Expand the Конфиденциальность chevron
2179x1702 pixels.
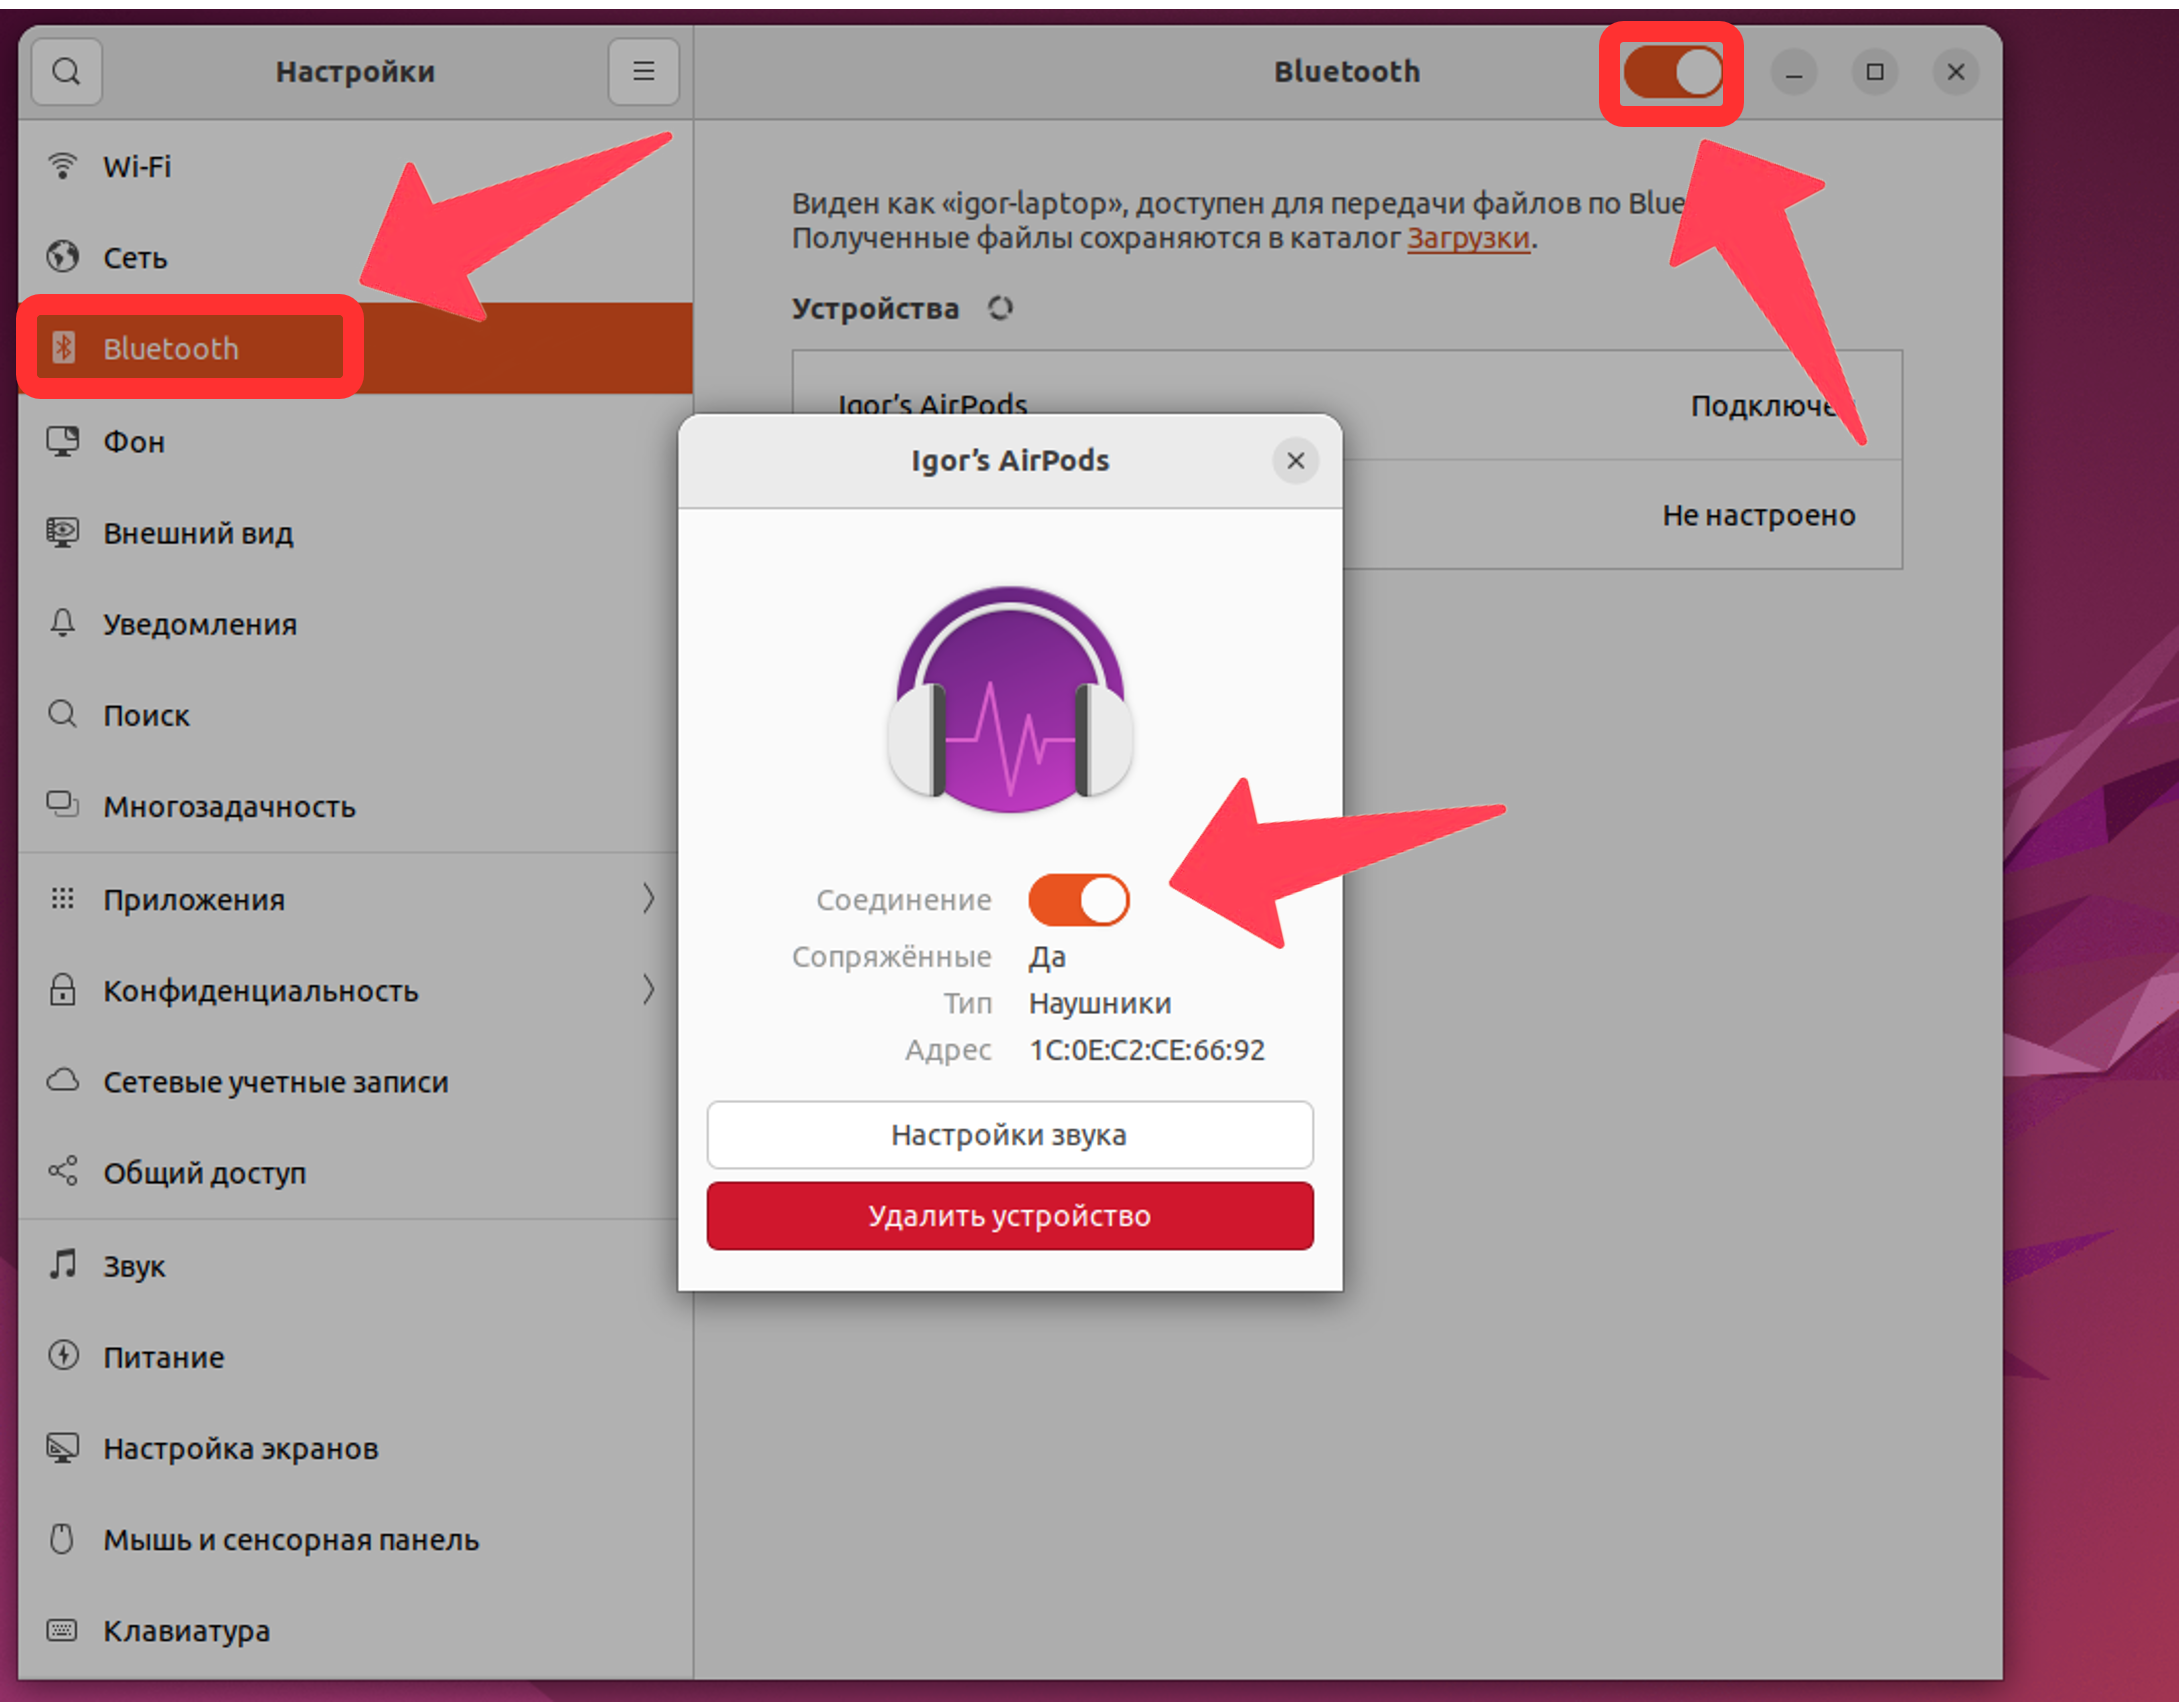pos(648,989)
